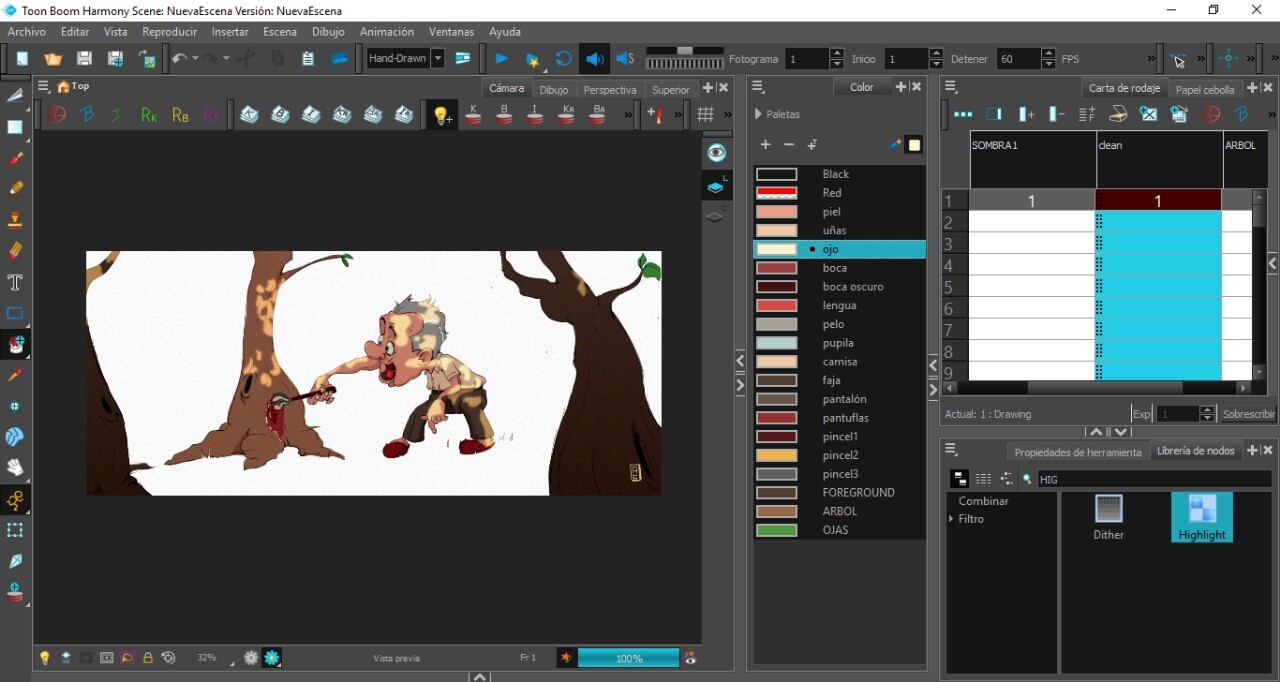Click the blue render preview flower icon
Image resolution: width=1280 pixels, height=682 pixels.
[x=272, y=658]
